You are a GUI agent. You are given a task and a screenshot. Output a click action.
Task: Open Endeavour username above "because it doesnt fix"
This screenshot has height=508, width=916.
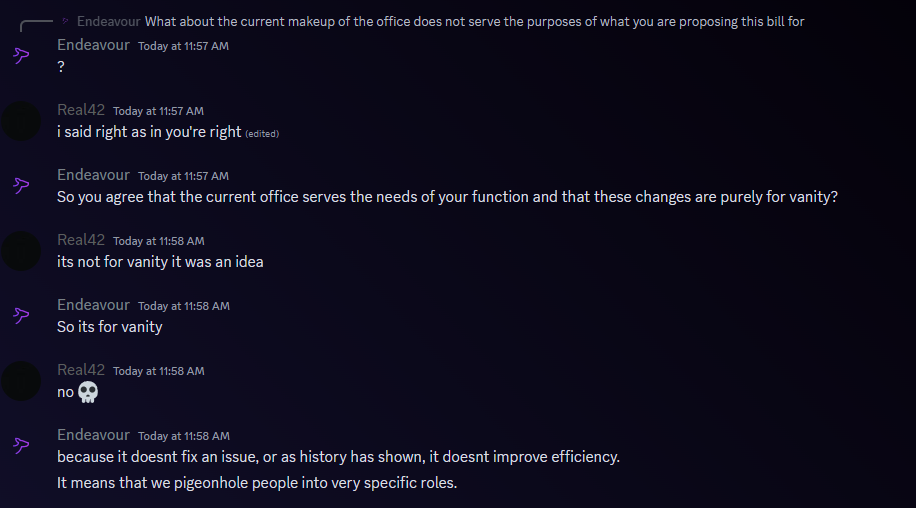pos(93,435)
